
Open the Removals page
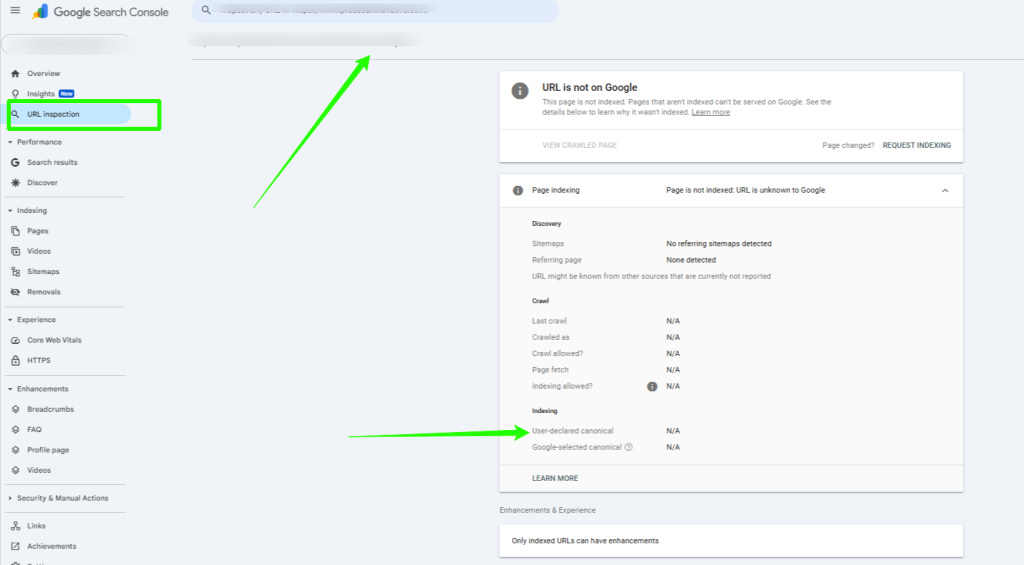coord(44,292)
